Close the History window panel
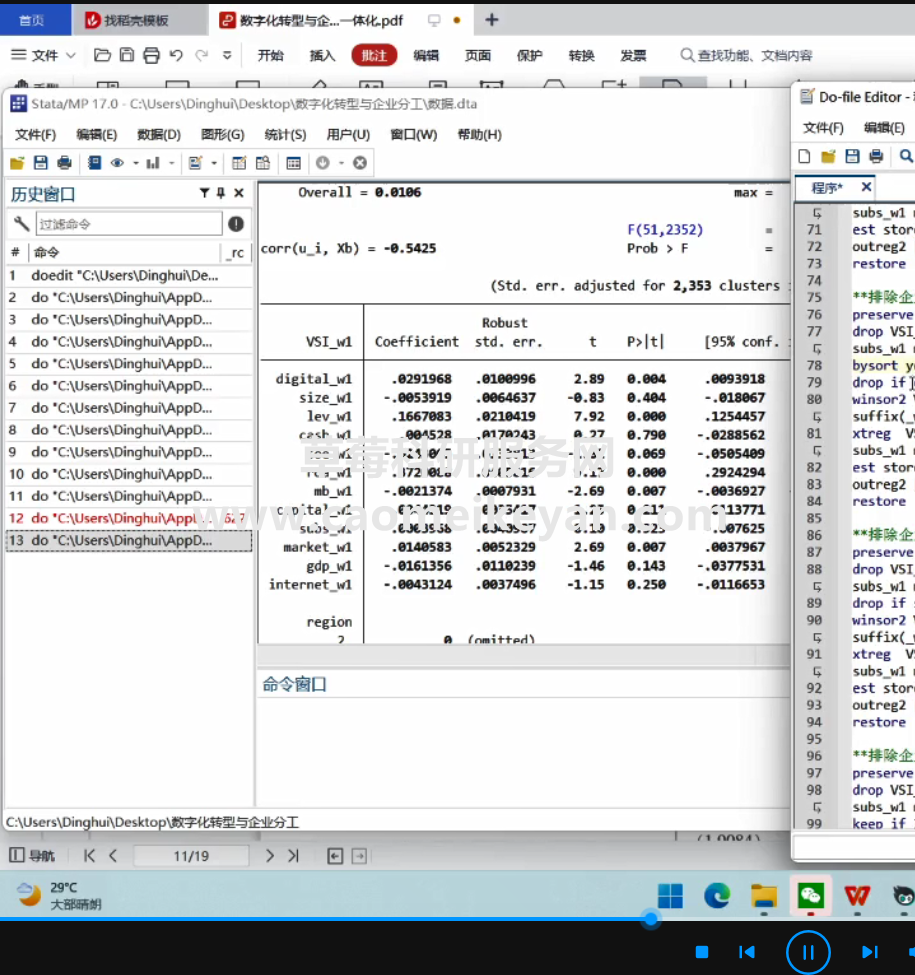The width and height of the screenshot is (915, 975). (239, 193)
